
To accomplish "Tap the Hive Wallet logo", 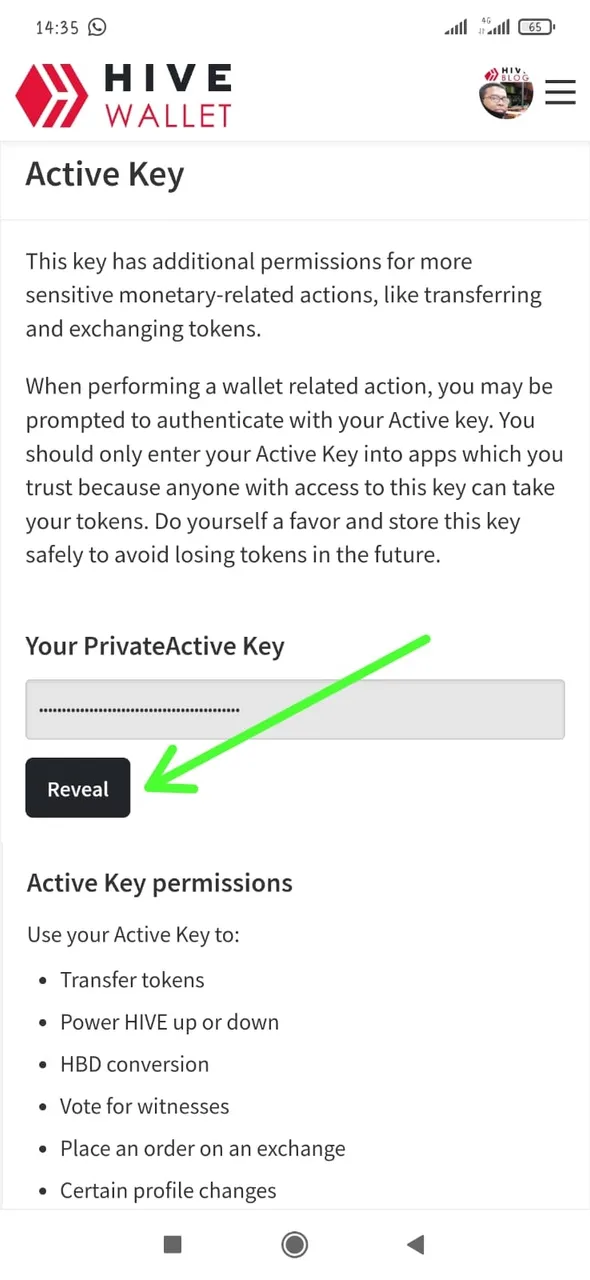I will pos(124,95).
